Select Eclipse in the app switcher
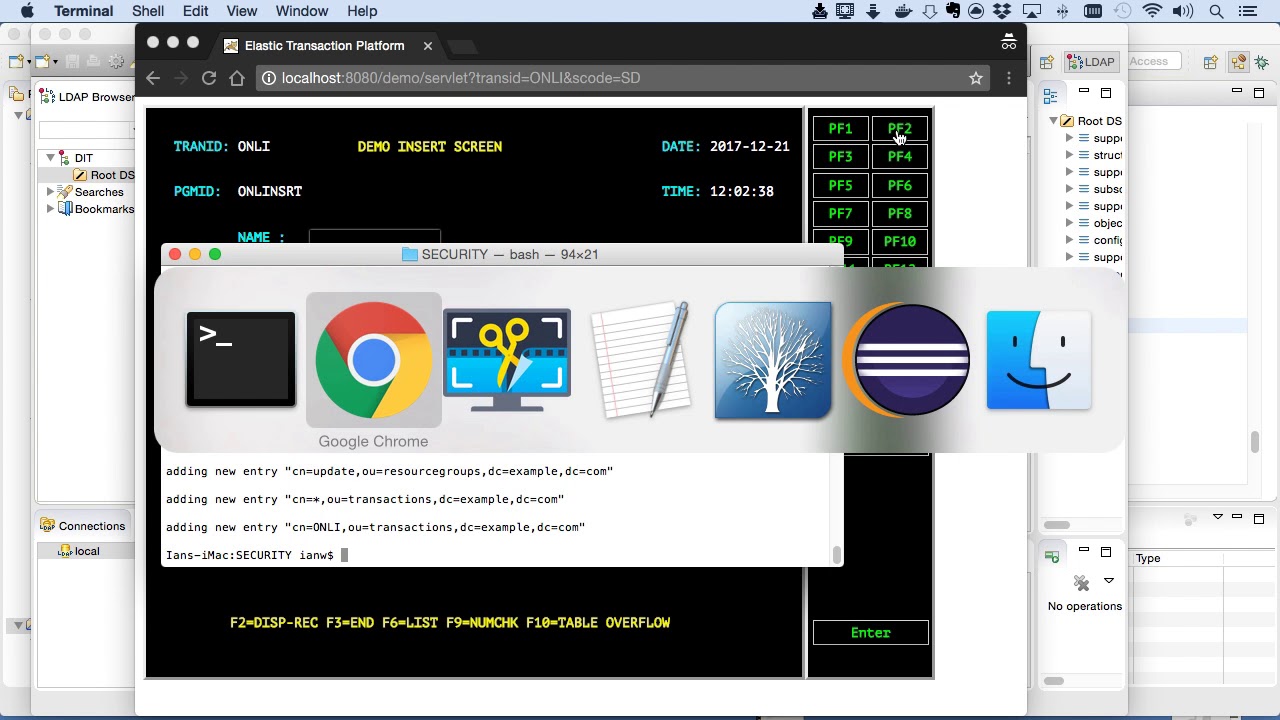 907,360
